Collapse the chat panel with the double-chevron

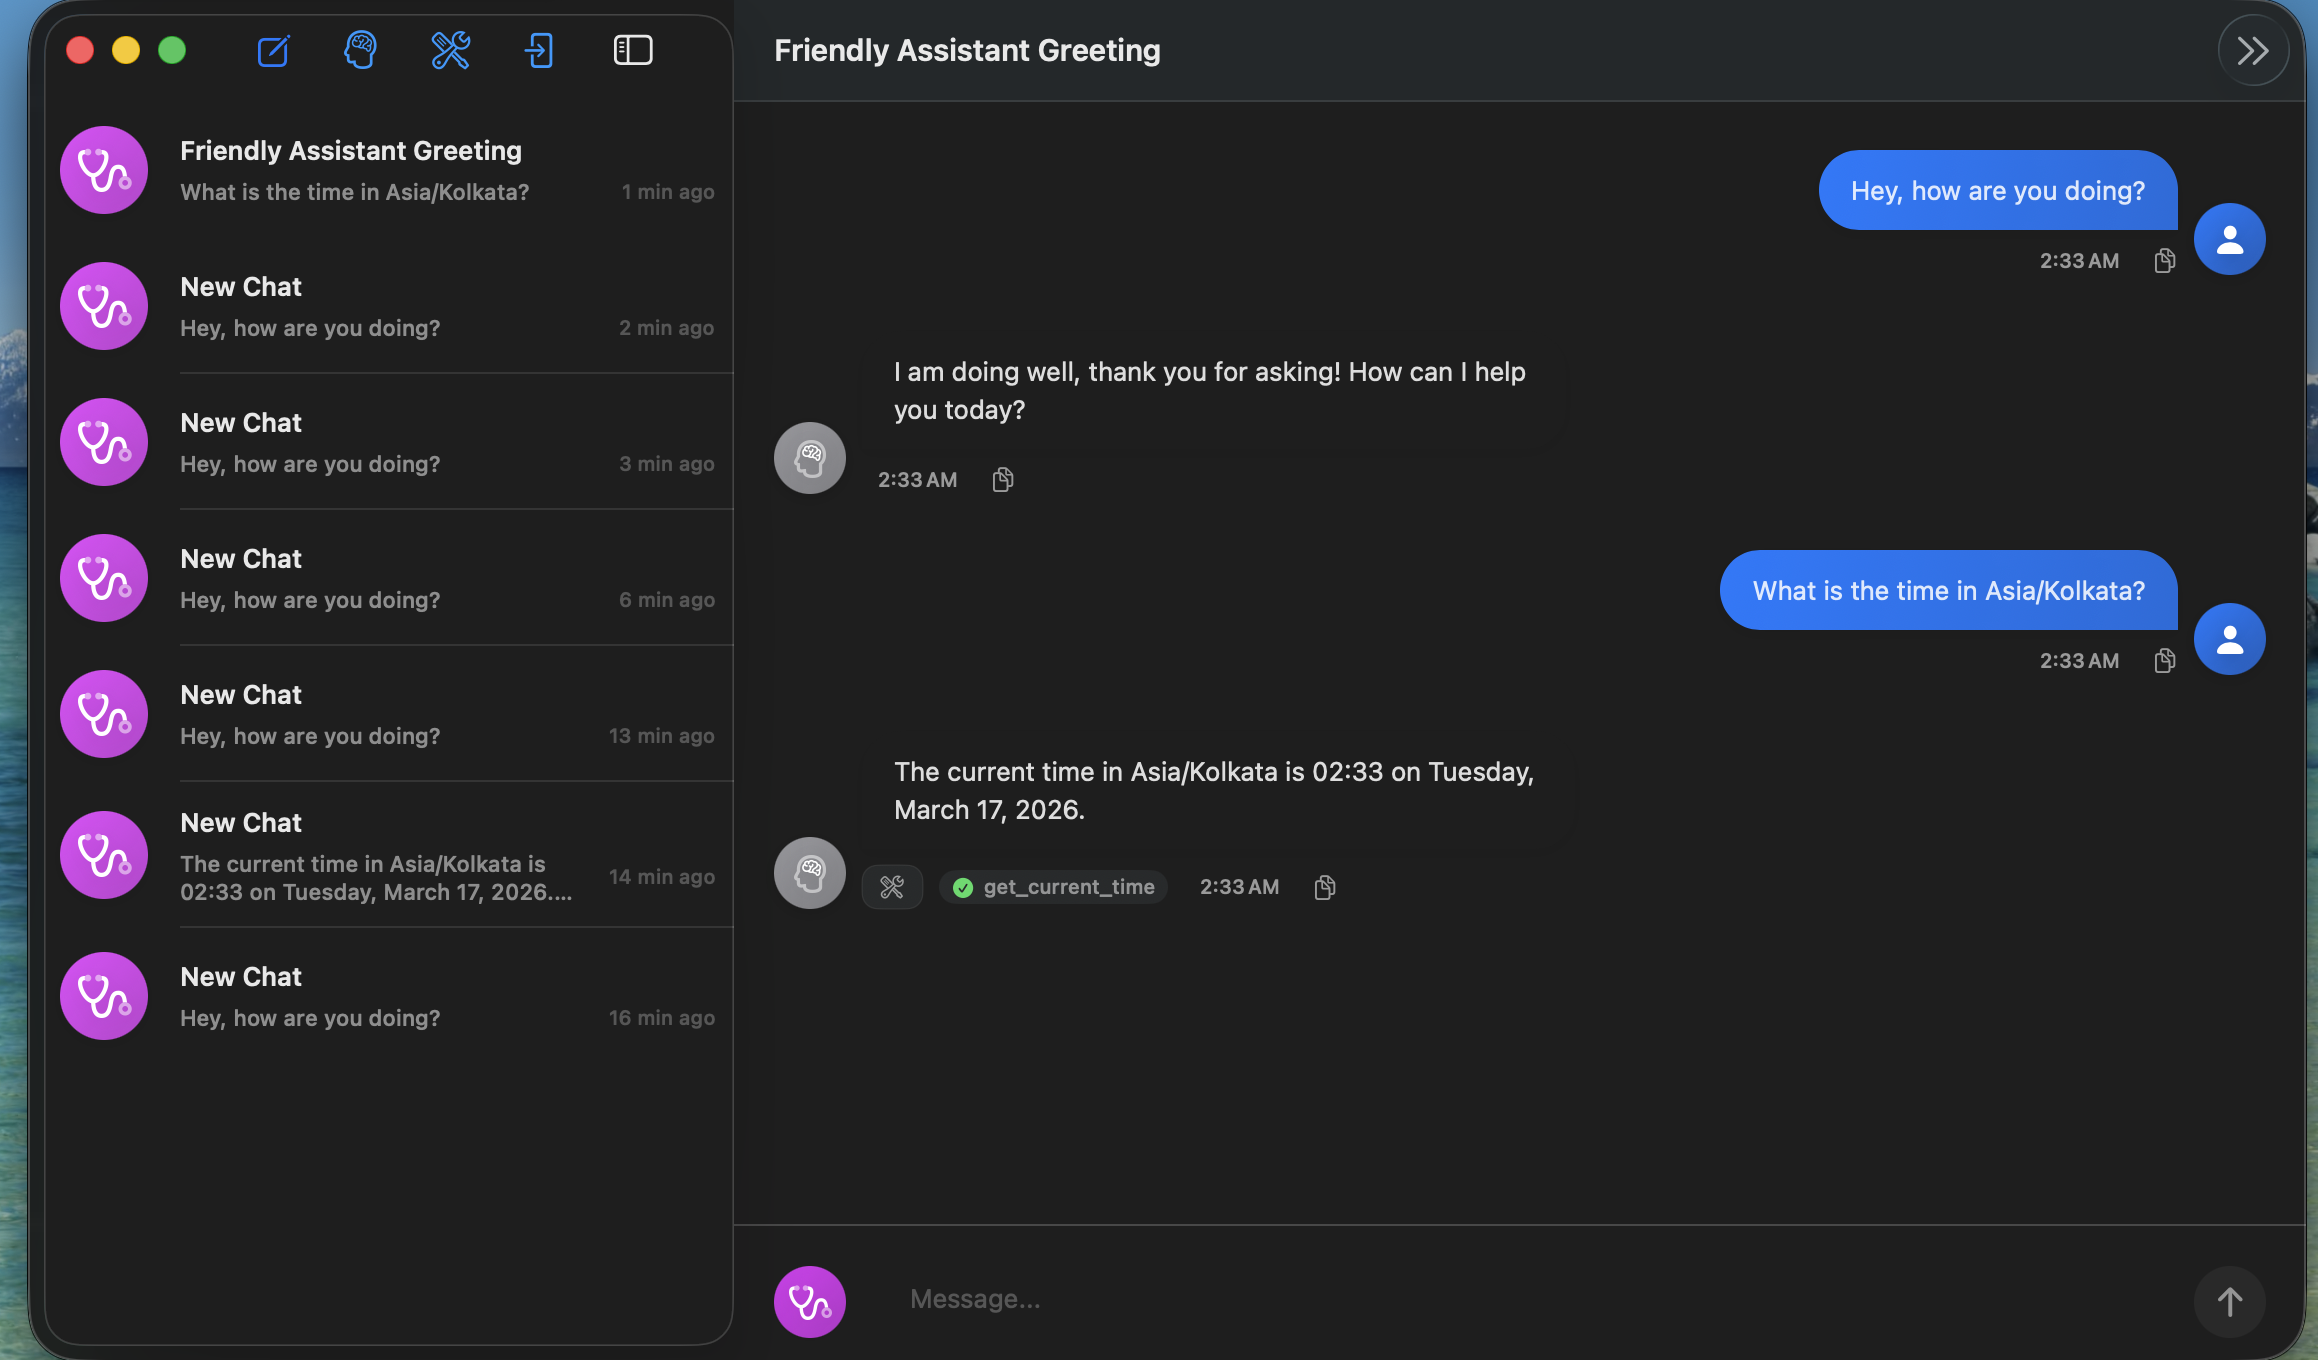(x=2253, y=49)
